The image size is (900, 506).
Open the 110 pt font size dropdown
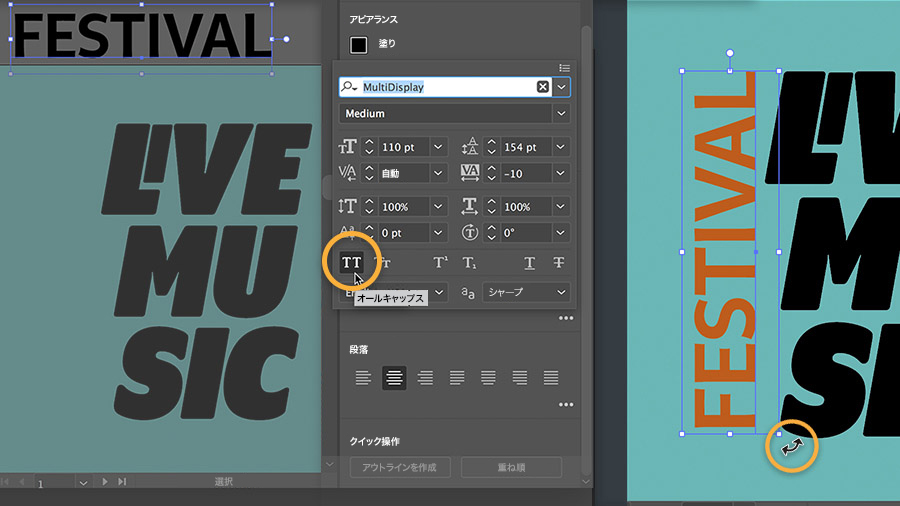click(x=439, y=147)
